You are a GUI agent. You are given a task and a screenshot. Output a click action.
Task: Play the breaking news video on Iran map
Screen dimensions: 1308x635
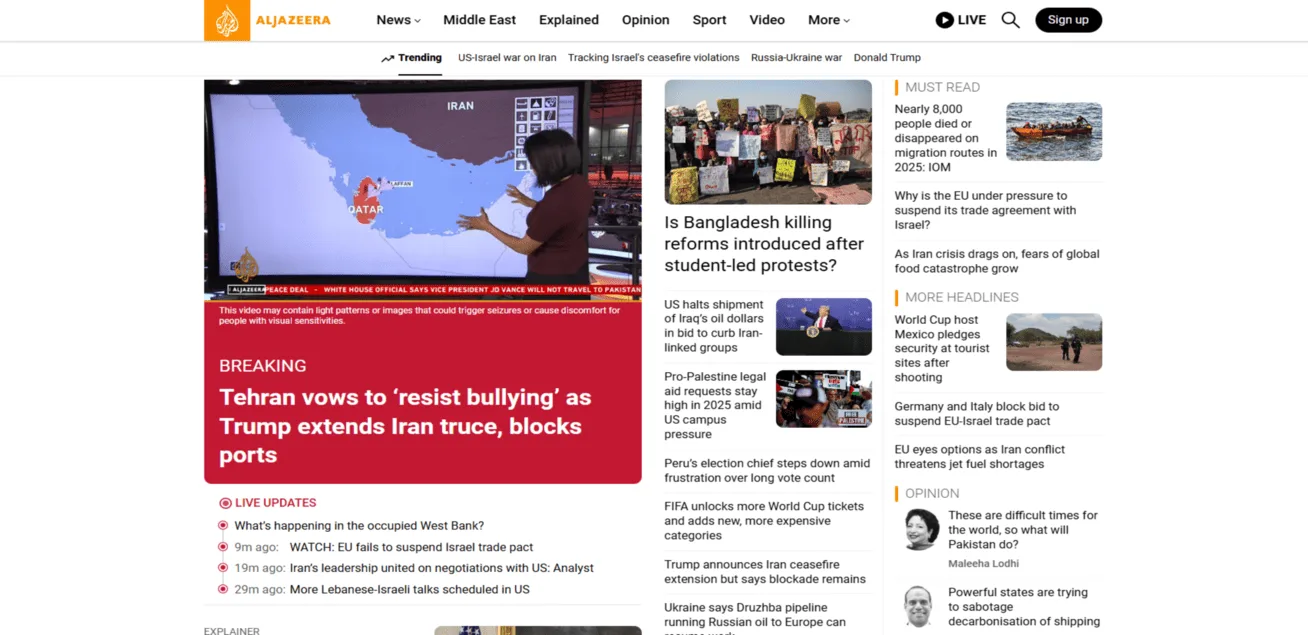(422, 189)
